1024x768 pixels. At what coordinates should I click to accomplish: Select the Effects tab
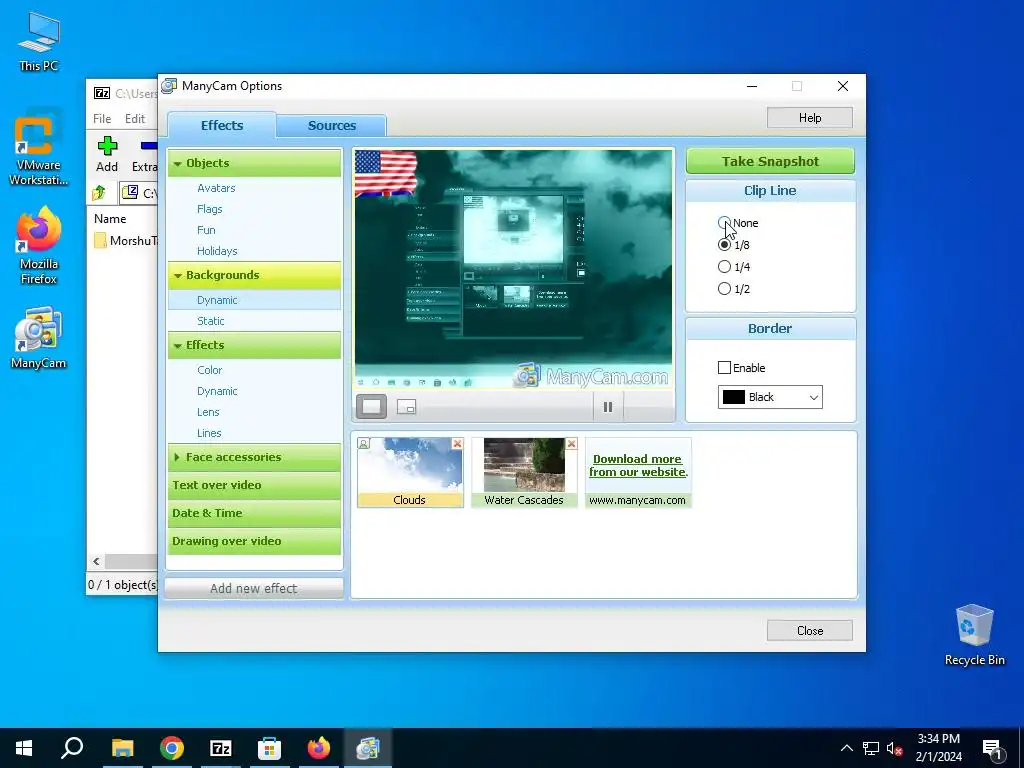pyautogui.click(x=222, y=125)
